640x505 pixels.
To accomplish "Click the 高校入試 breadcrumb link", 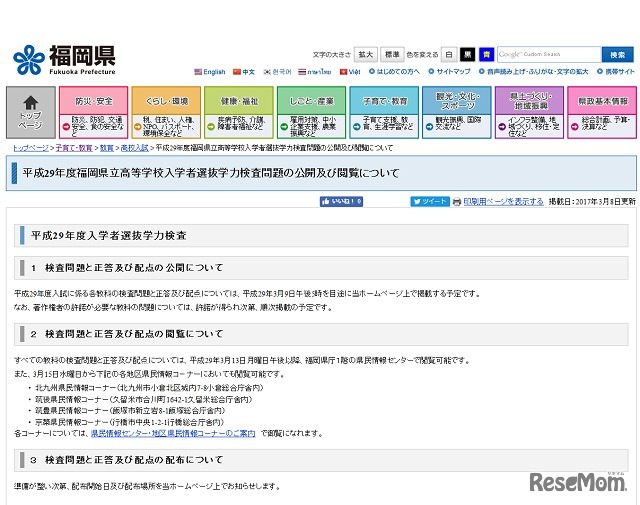I will (135, 148).
